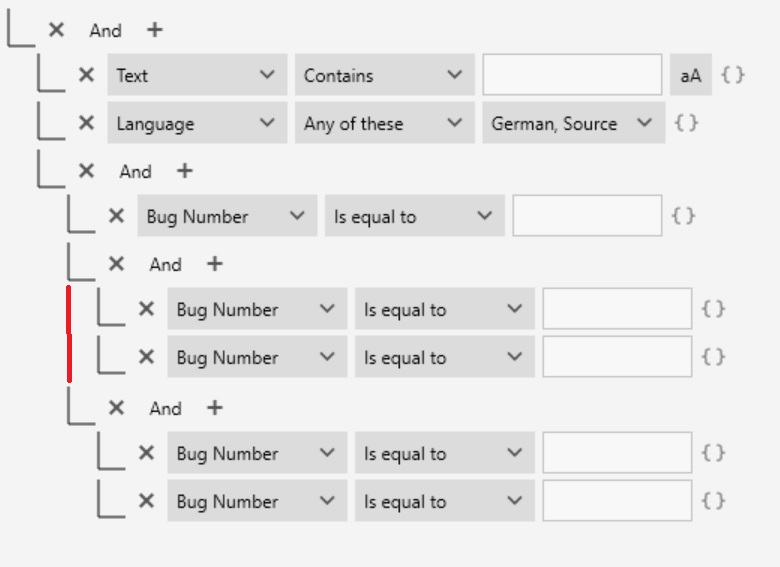The width and height of the screenshot is (780, 567).
Task: Click curly braces icon beside Text row
Action: click(733, 75)
